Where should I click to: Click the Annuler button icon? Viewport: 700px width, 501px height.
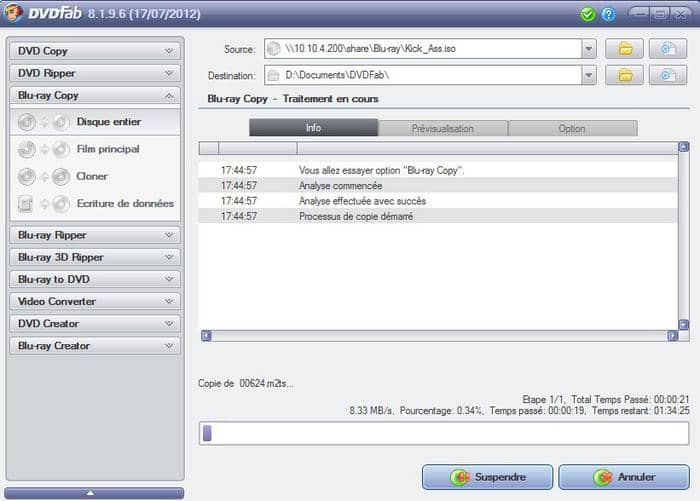point(603,477)
